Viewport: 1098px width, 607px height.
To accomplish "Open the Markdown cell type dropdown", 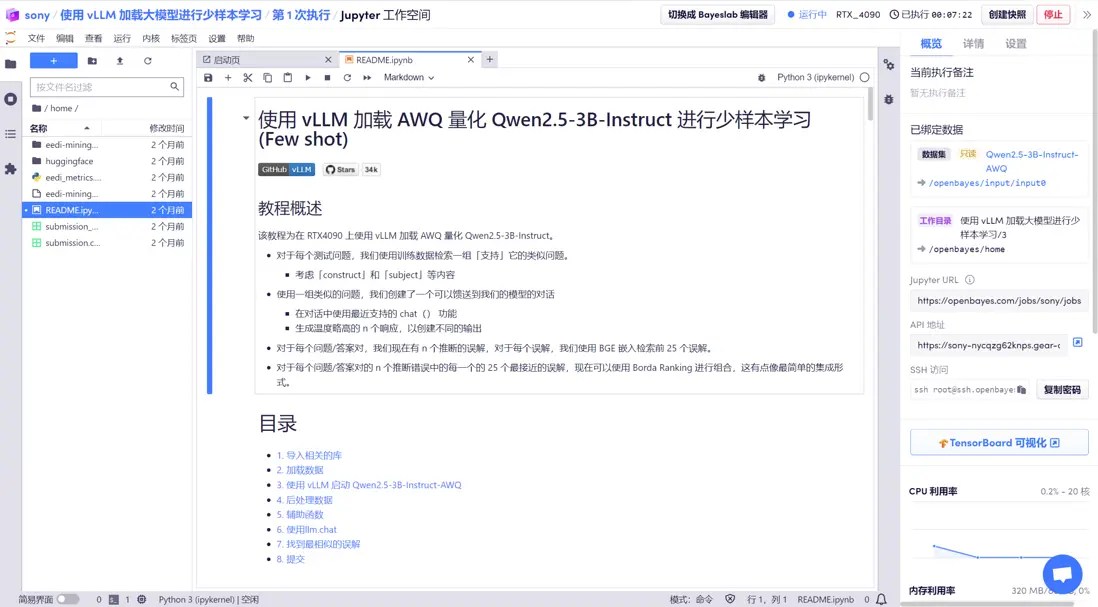I will [407, 77].
